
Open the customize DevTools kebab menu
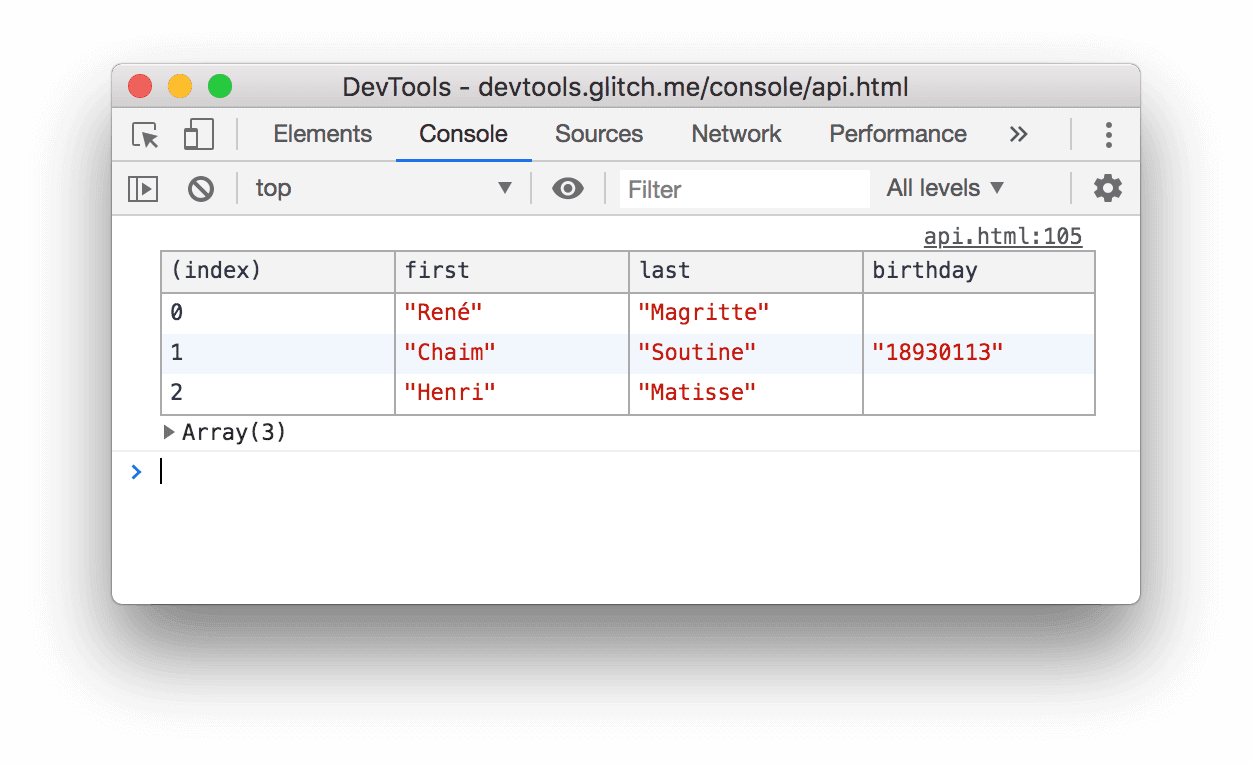coord(1109,134)
